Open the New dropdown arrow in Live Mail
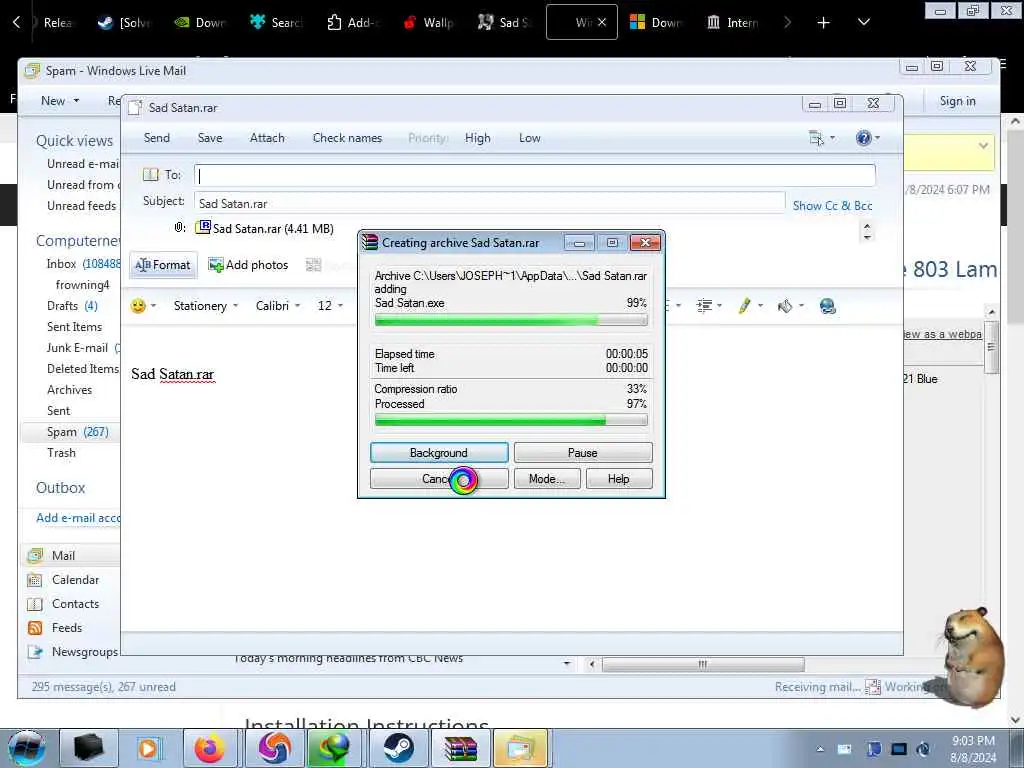The image size is (1024, 768). coord(76,101)
